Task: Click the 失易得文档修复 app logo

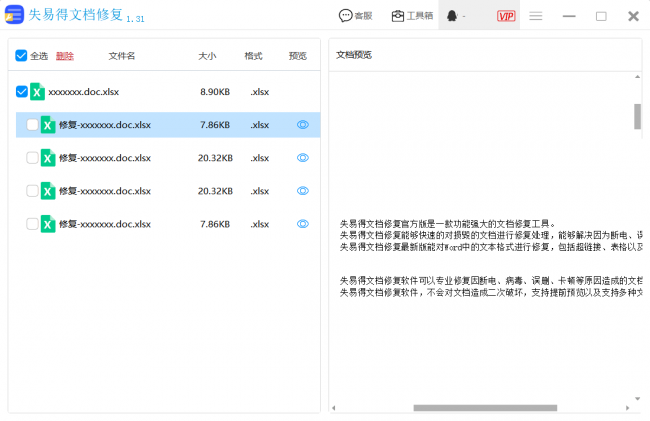Action: coord(14,15)
